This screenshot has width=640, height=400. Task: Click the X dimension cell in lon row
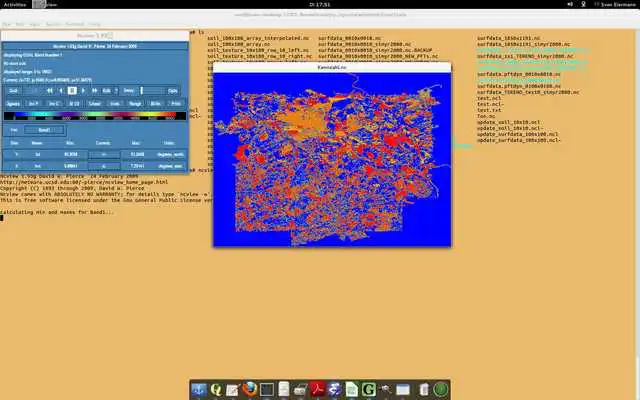click(16, 166)
